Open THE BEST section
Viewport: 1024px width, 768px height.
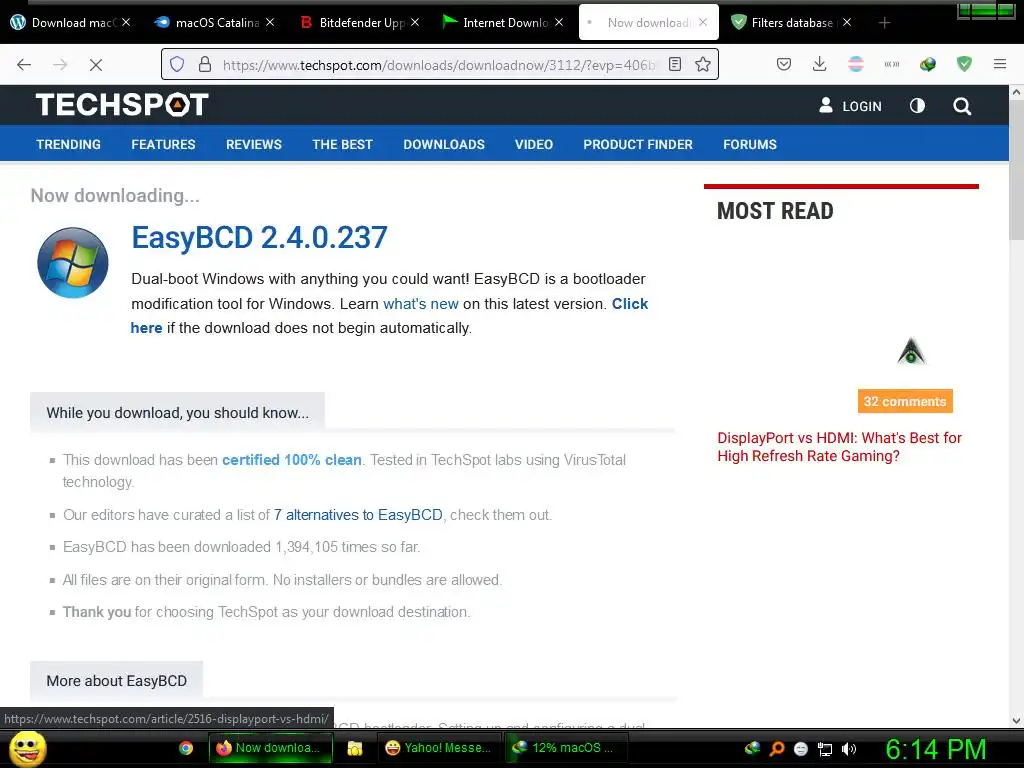click(x=342, y=144)
